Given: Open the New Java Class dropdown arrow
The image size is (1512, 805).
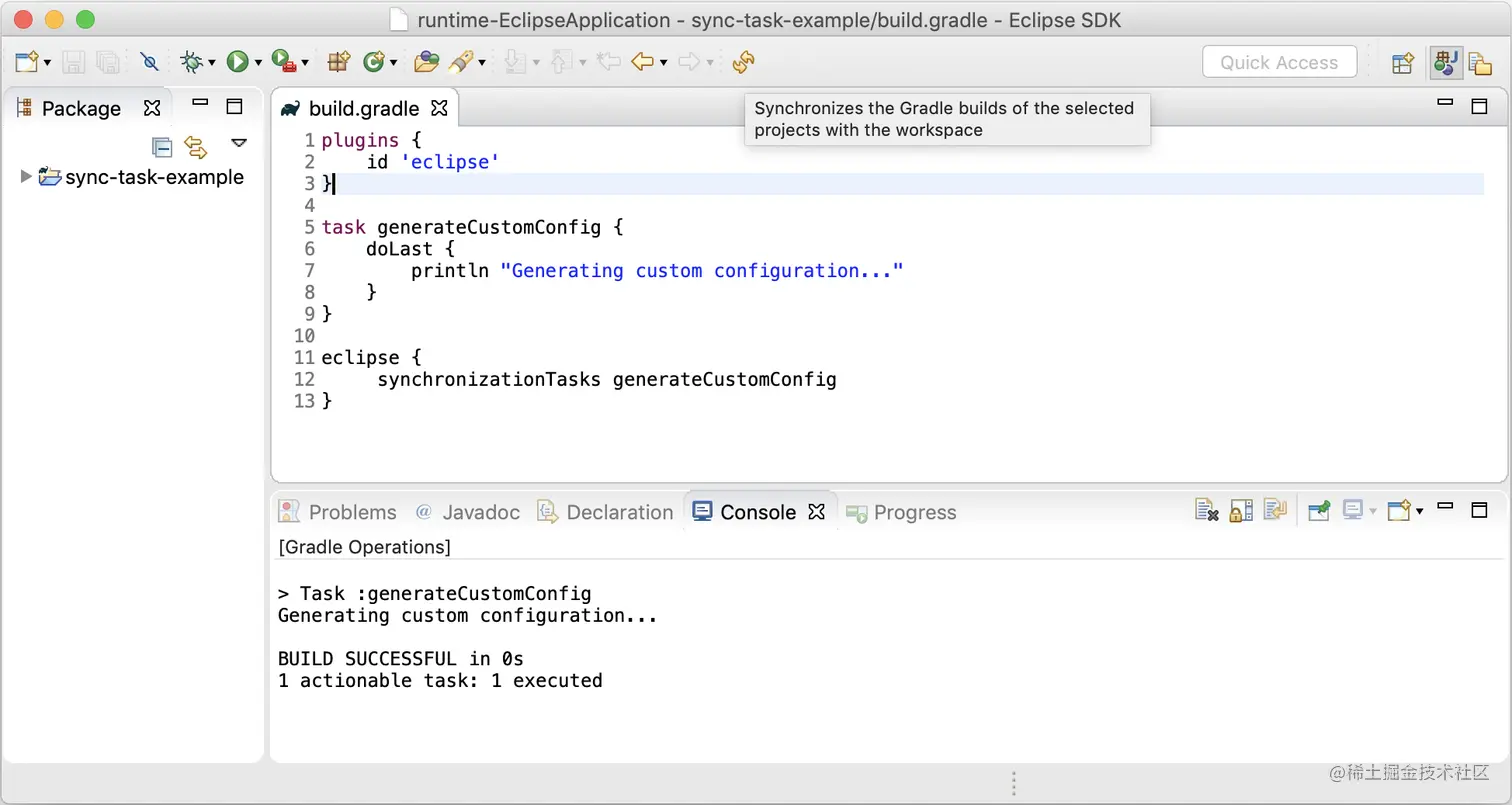Looking at the screenshot, I should tap(393, 63).
